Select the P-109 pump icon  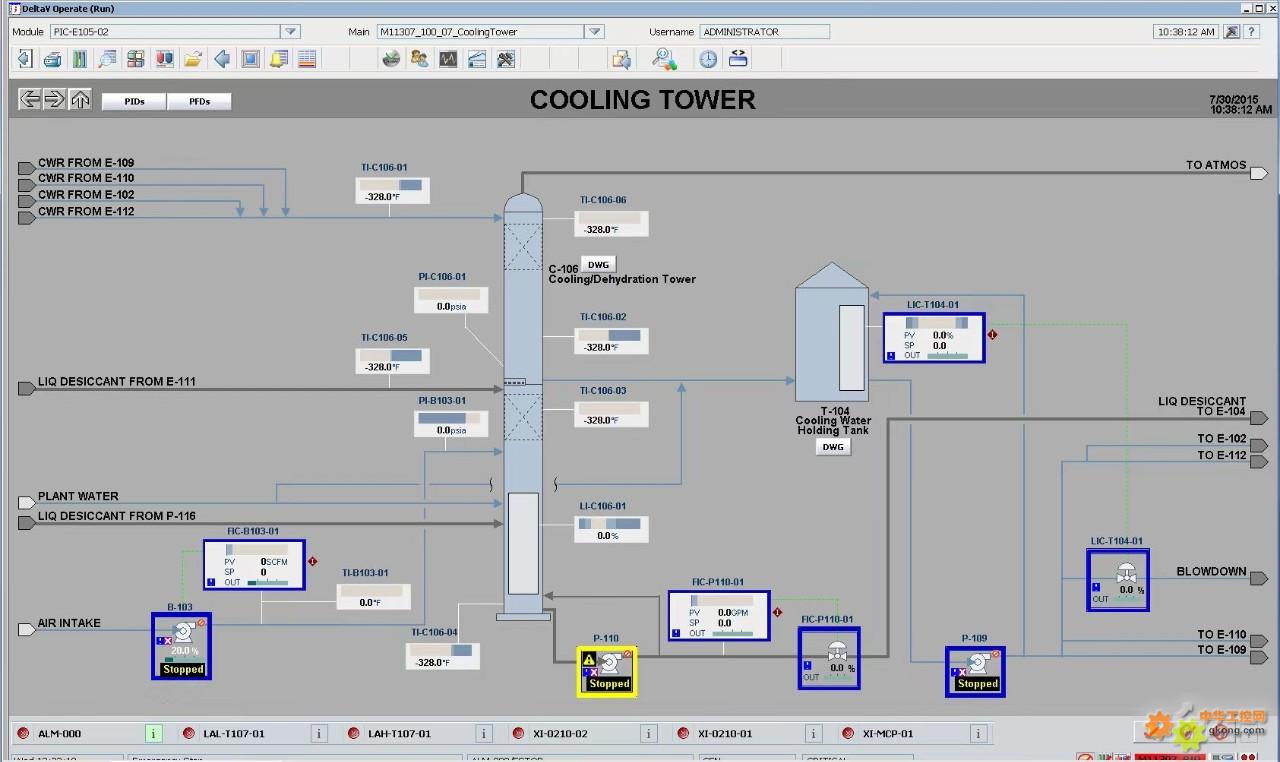coord(975,671)
